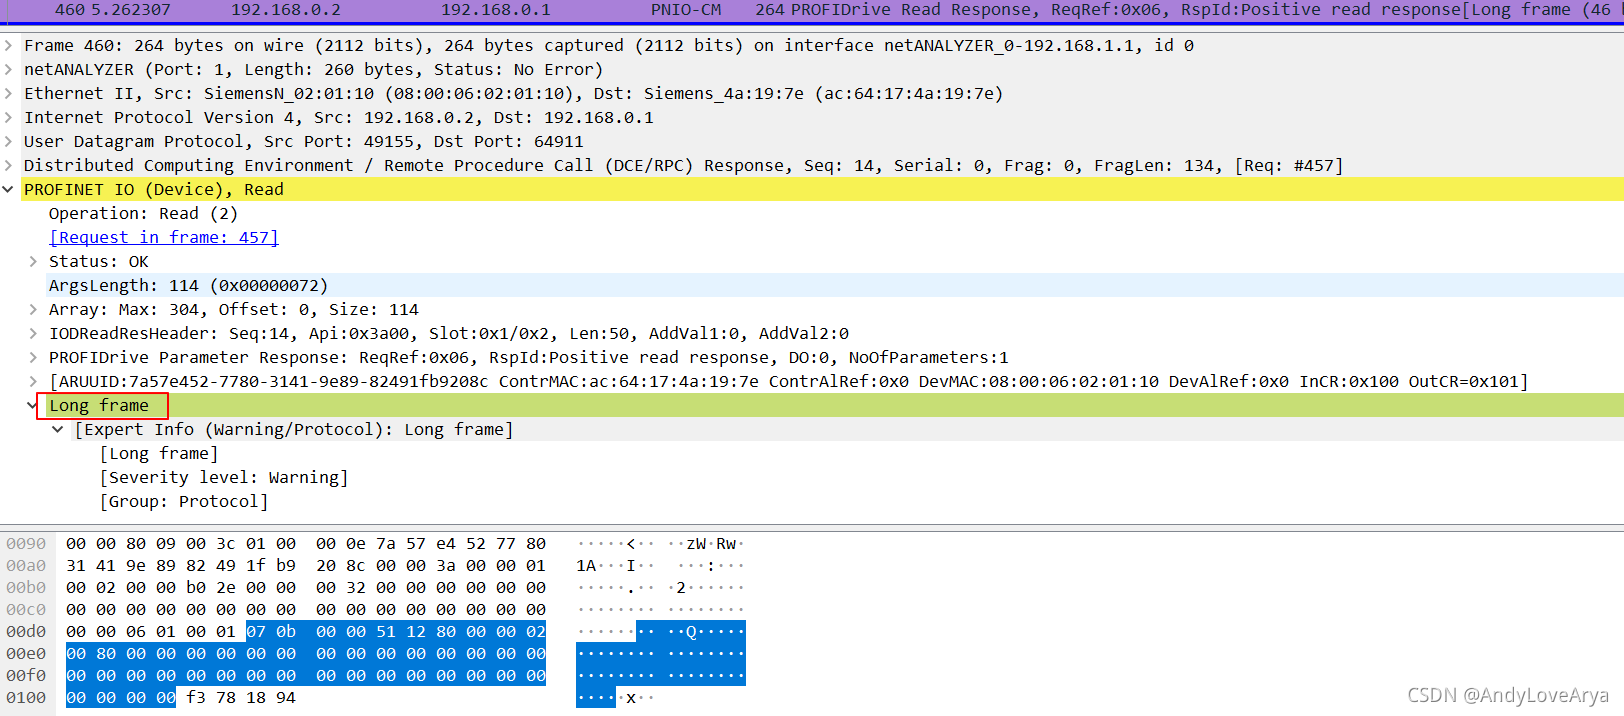Click source address 192.168.0.2 in packet list
Screen dimensions: 1624x716
286,10
